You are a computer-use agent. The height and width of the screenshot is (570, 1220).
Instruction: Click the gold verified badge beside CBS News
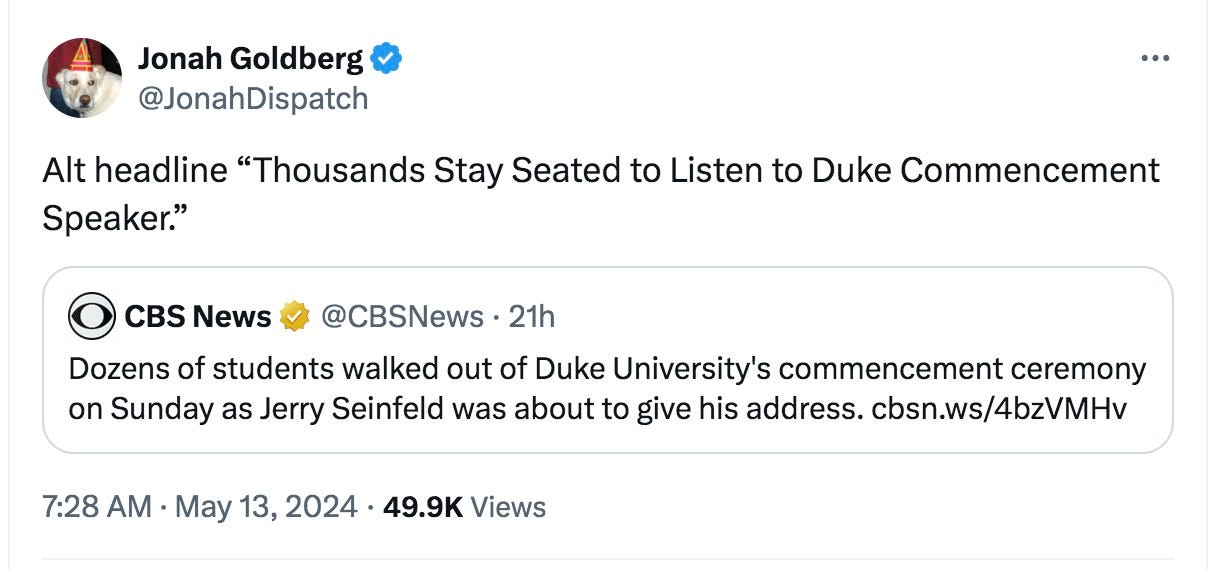(294, 317)
